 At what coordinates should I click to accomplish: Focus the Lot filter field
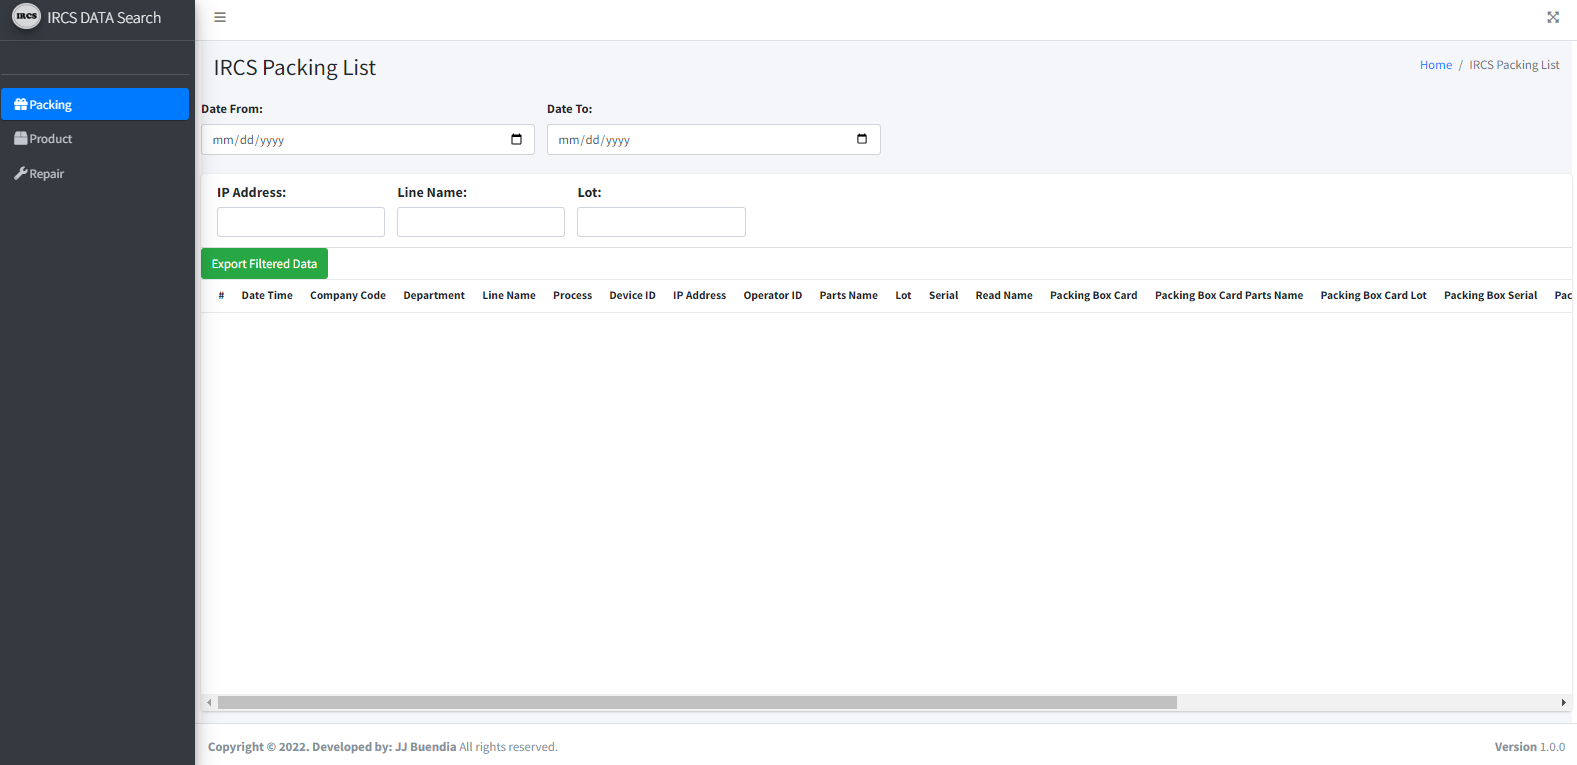tap(661, 222)
